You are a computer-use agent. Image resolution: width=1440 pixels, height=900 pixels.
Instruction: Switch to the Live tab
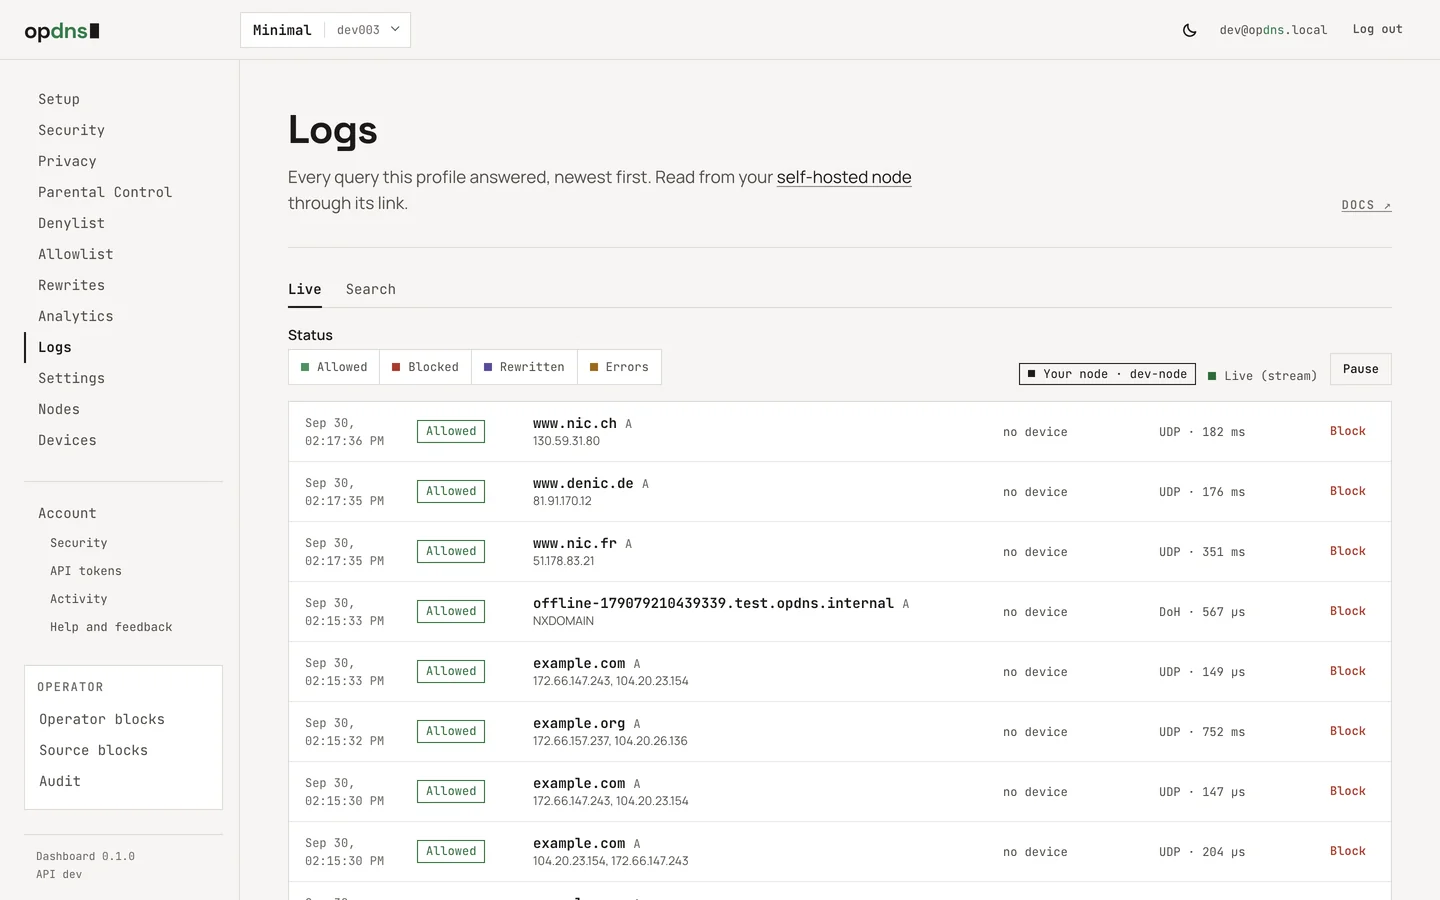[x=305, y=289]
